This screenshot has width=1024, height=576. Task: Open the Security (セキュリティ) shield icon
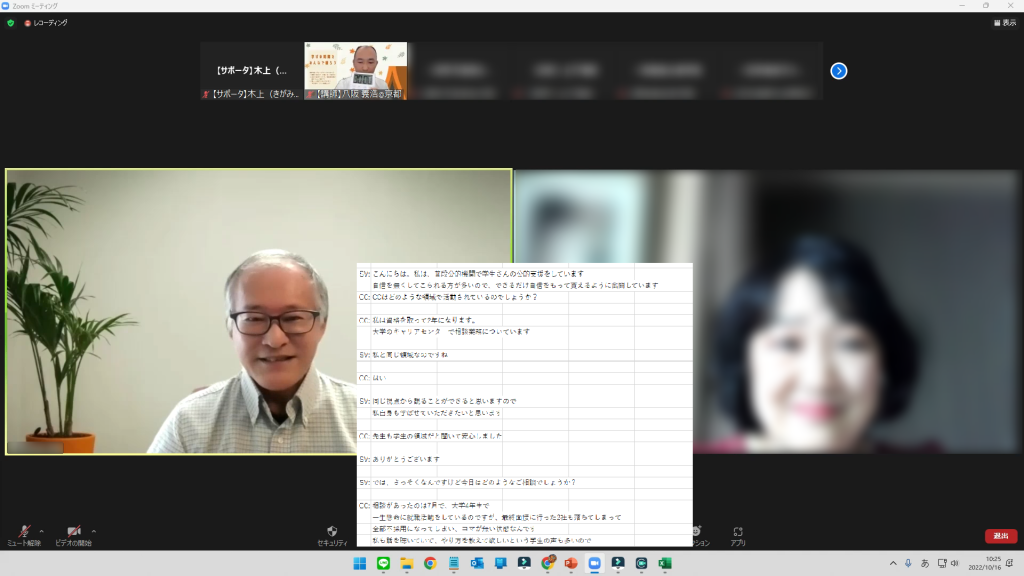(332, 535)
